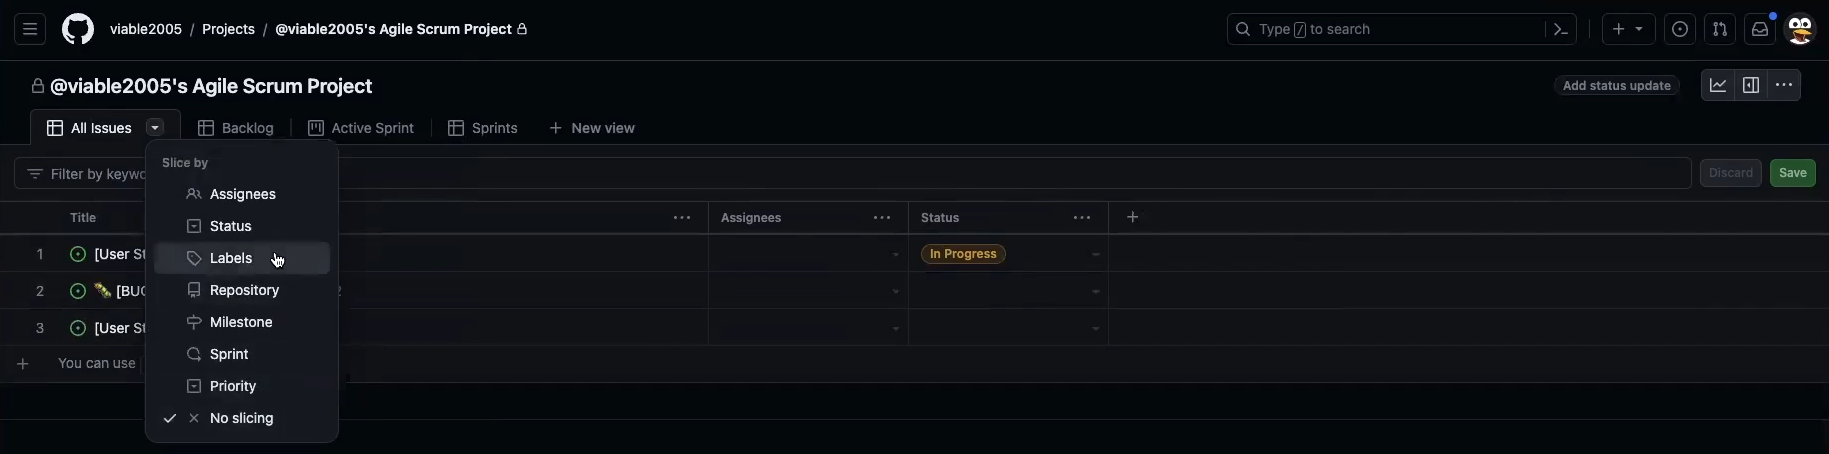1829x454 pixels.
Task: Add a new field column with plus icon
Action: pyautogui.click(x=1132, y=217)
